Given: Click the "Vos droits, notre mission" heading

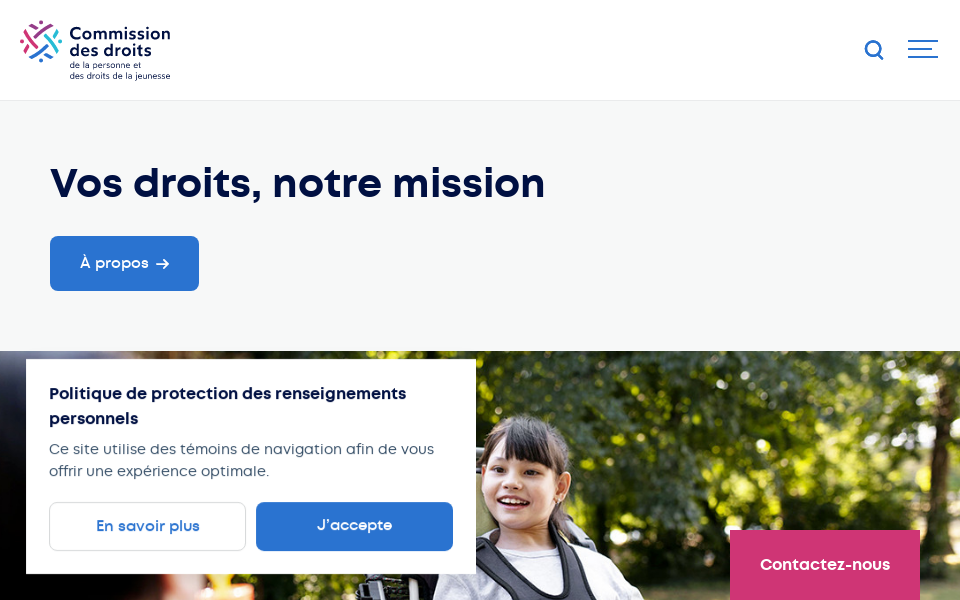Looking at the screenshot, I should pyautogui.click(x=297, y=183).
